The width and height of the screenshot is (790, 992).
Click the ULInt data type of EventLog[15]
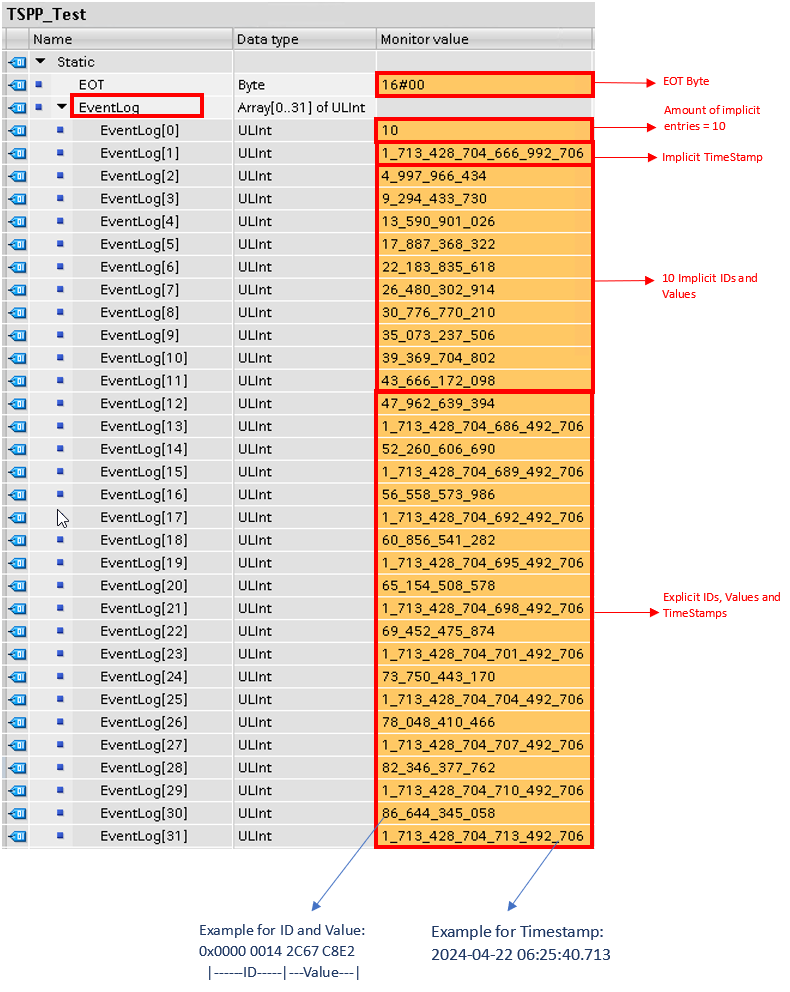304,472
